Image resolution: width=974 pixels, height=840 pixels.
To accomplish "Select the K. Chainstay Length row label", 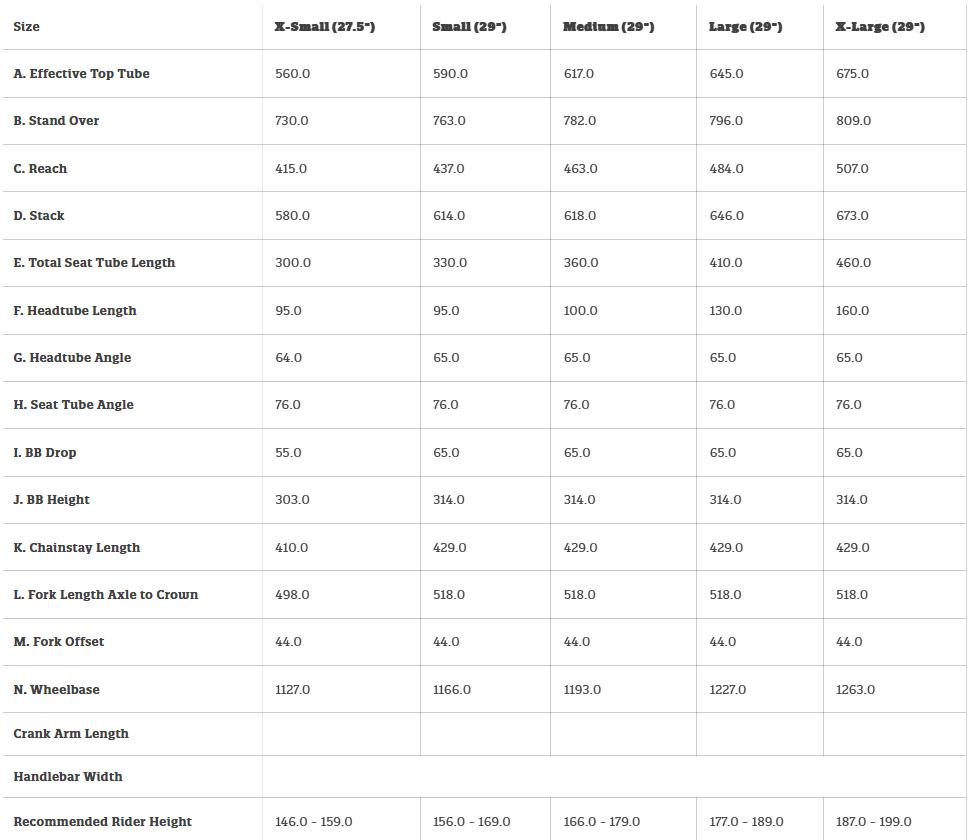I will pos(77,548).
